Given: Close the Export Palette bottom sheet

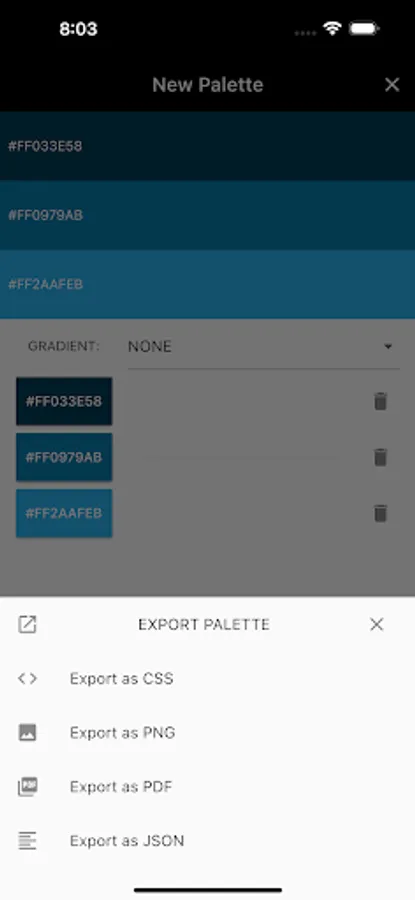Looking at the screenshot, I should (x=377, y=624).
